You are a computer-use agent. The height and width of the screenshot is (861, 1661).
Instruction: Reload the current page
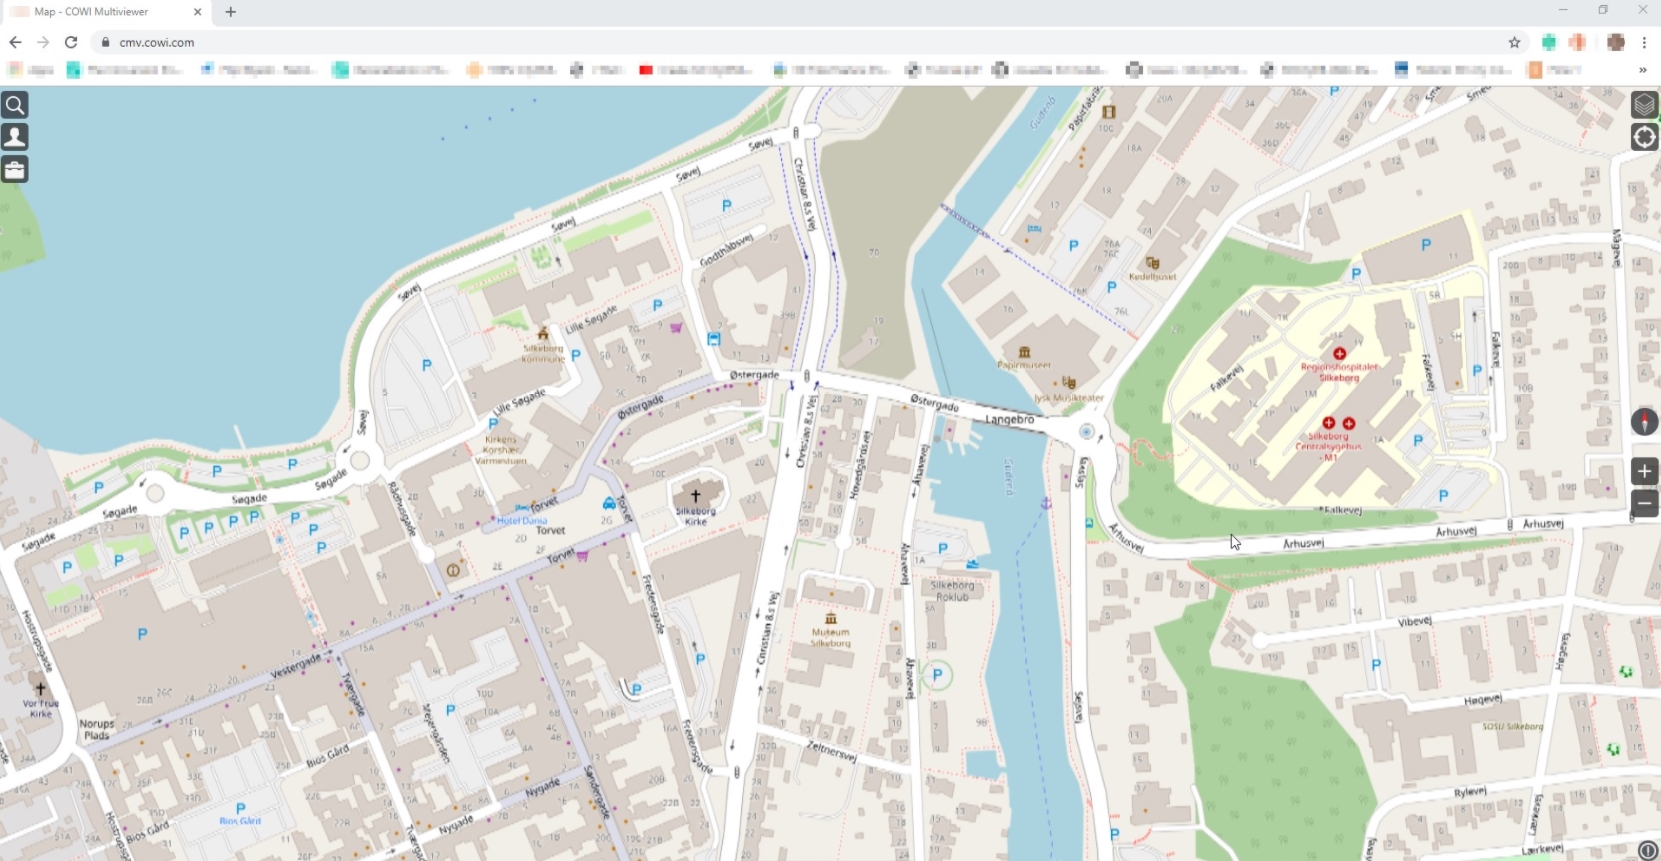tap(71, 42)
